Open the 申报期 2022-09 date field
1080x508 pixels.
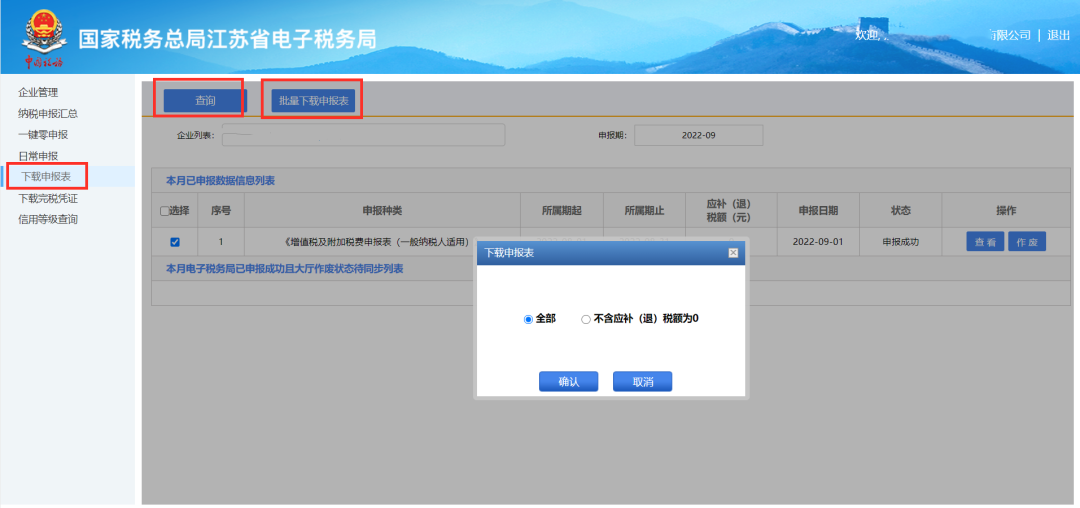click(x=698, y=136)
